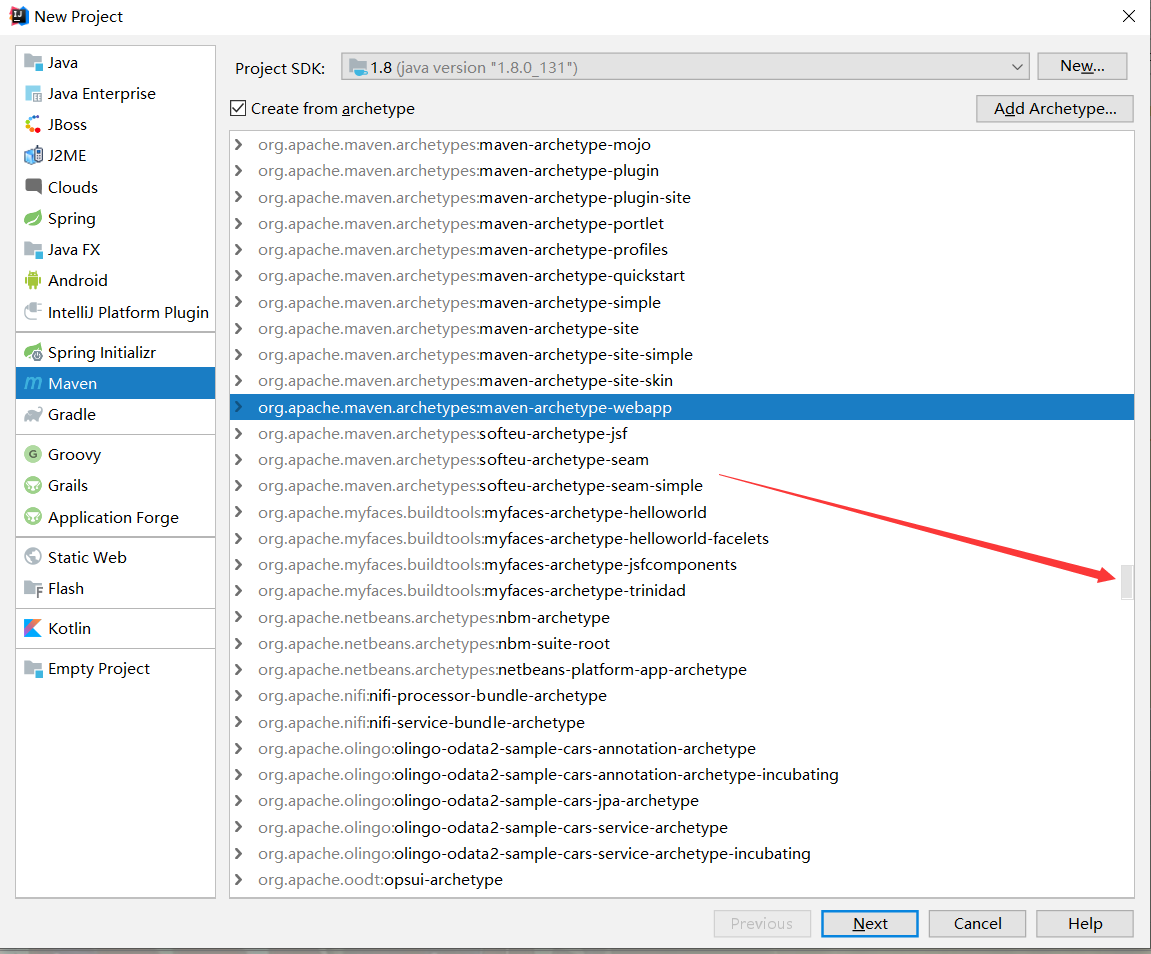Screen dimensions: 1151x954
Task: Open Help for this dialog
Action: [1085, 923]
